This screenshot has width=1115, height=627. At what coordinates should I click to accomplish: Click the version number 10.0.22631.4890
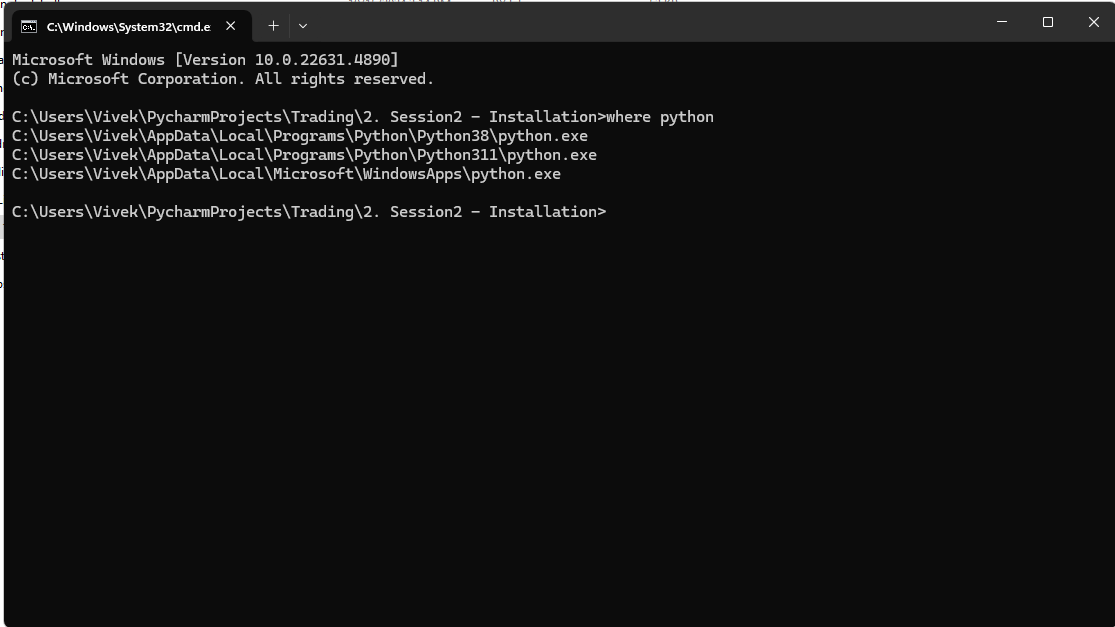pos(322,60)
